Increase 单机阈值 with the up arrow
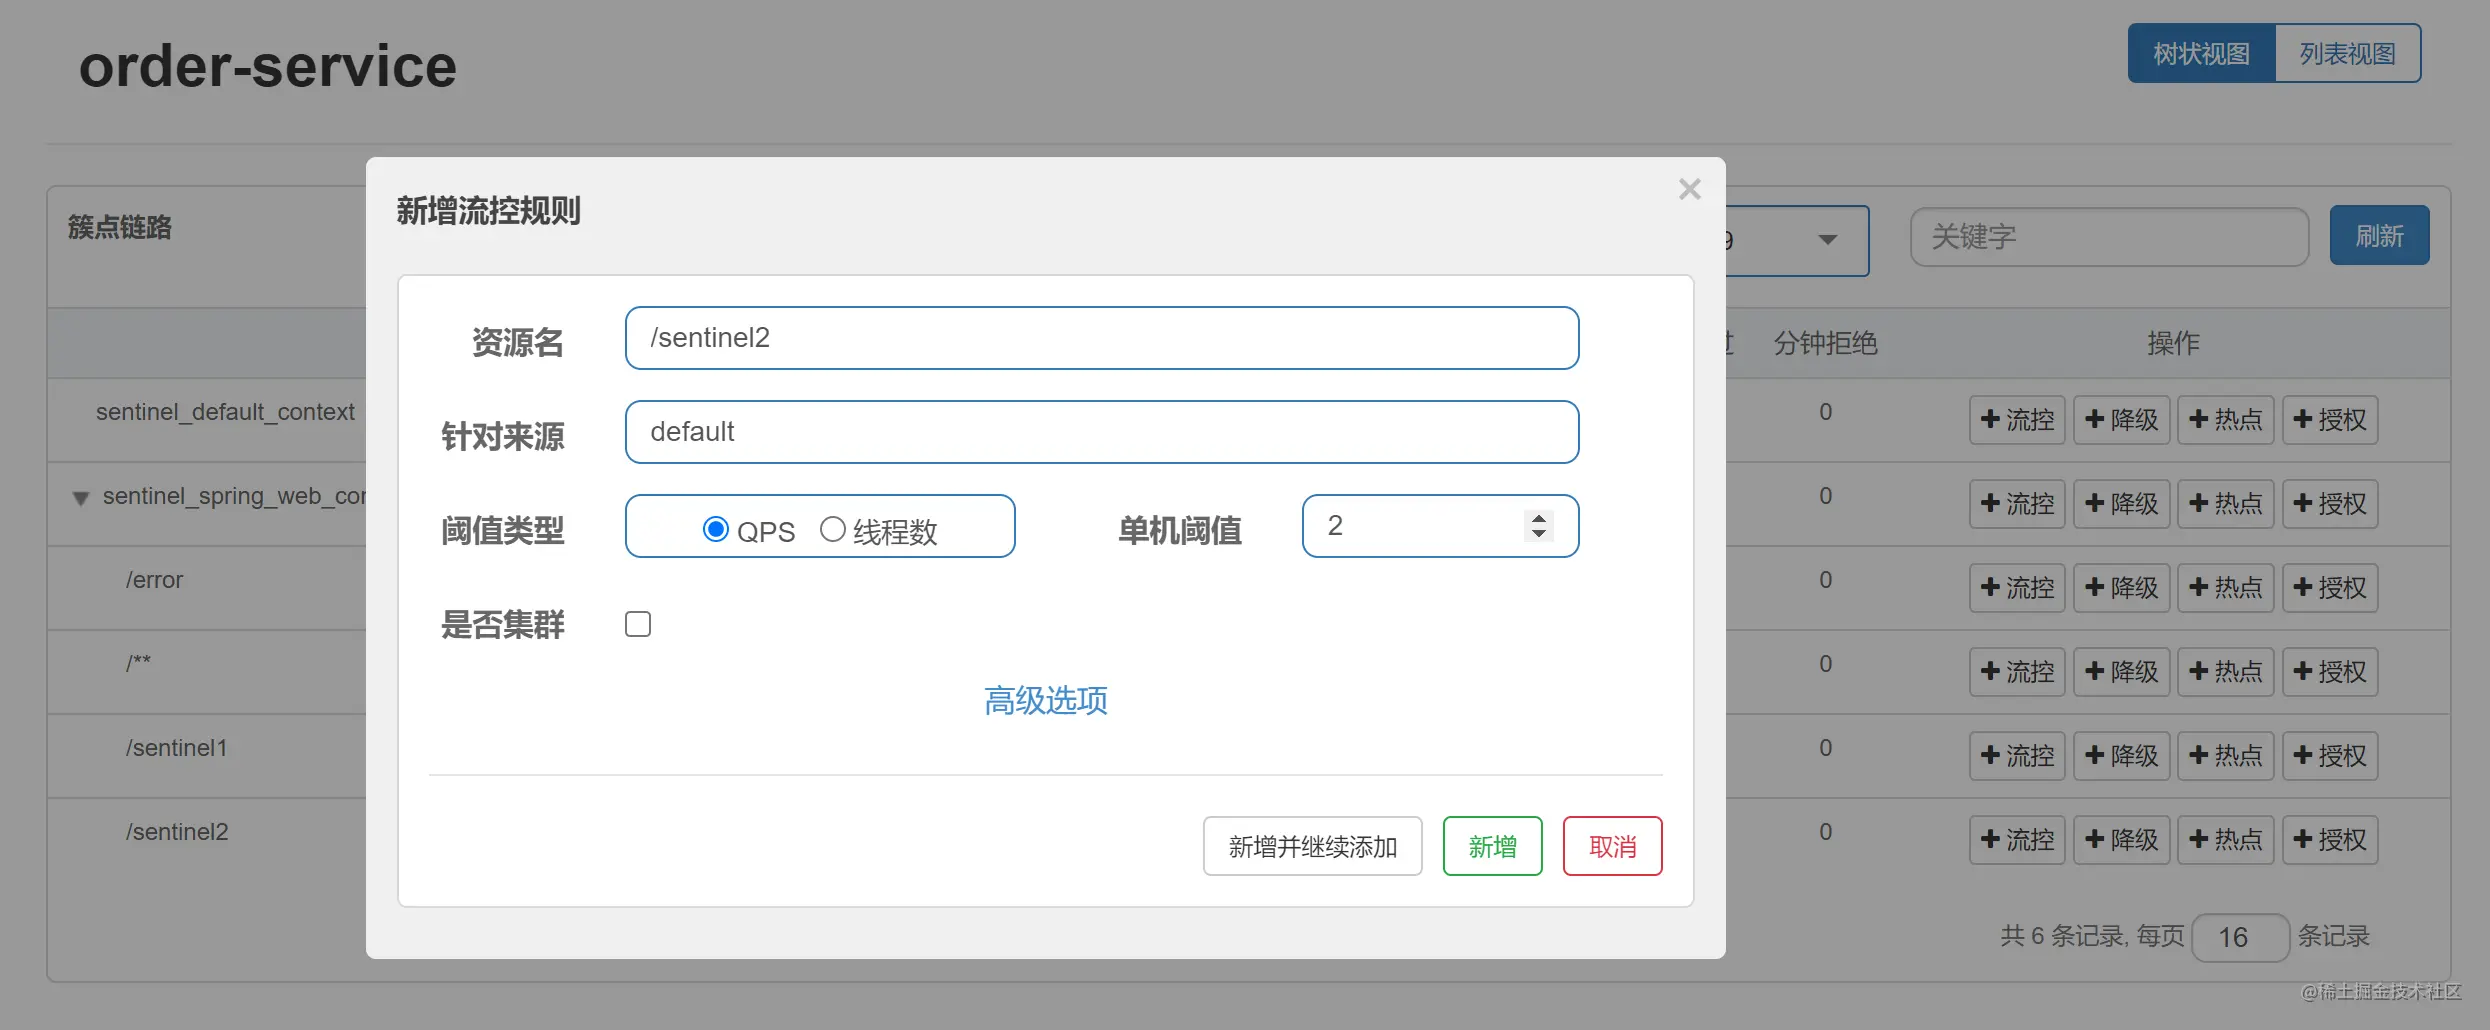This screenshot has width=2490, height=1030. point(1539,518)
